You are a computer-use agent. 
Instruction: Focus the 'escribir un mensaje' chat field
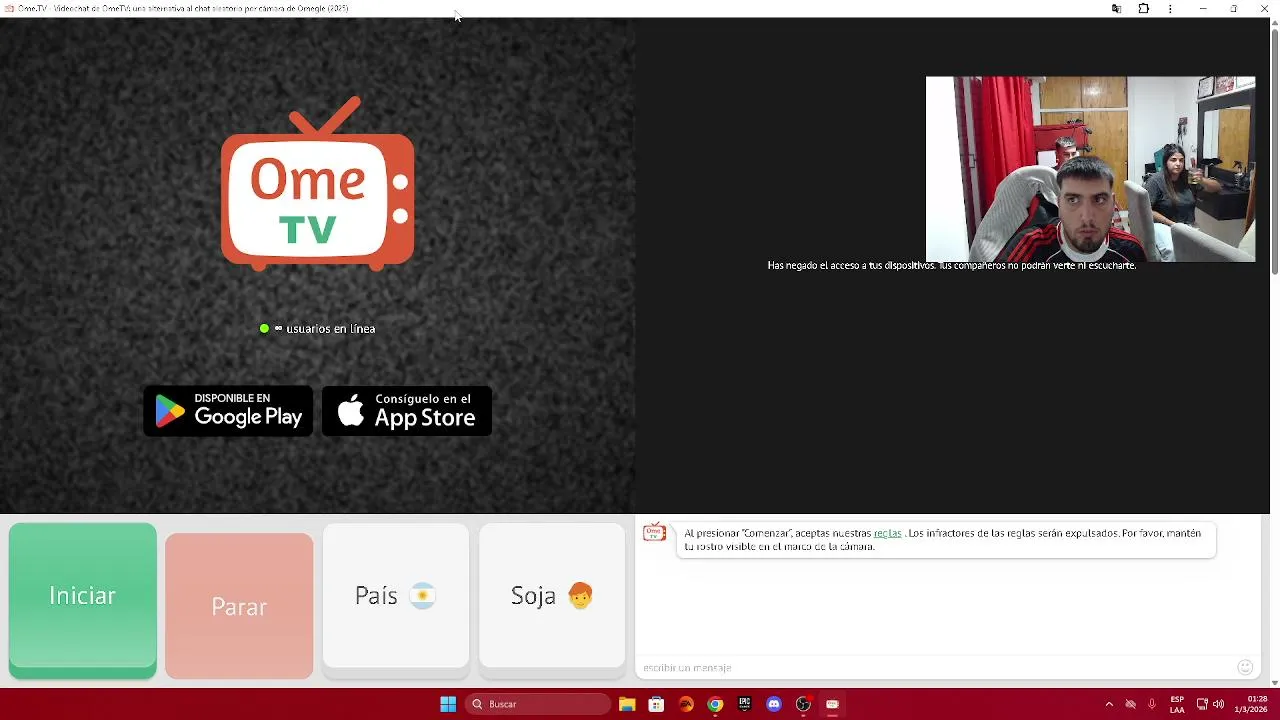935,667
